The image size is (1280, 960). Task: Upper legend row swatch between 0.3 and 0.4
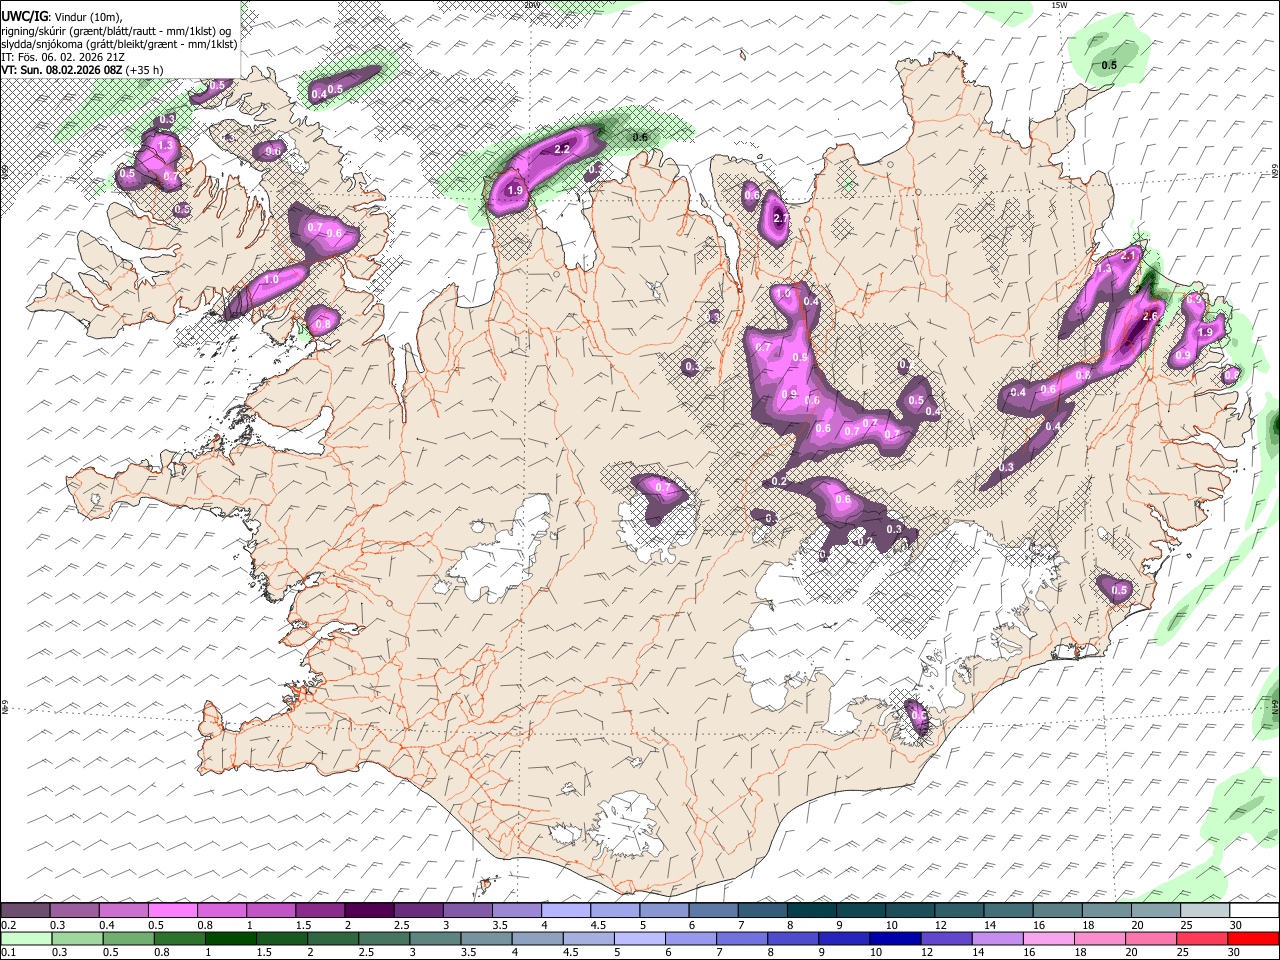74,911
